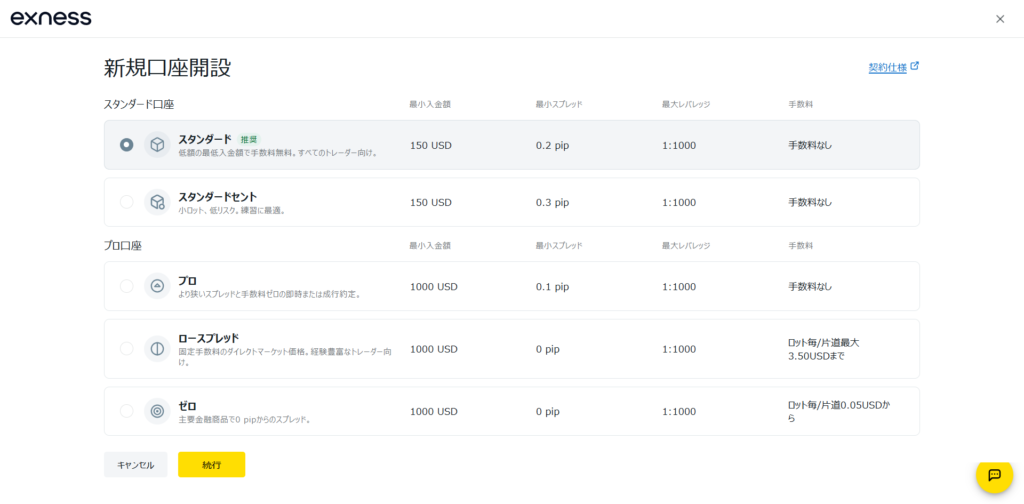Screen dimensions: 1024x504
Task: Click the スタンダードセント account name
Action: pyautogui.click(x=217, y=197)
